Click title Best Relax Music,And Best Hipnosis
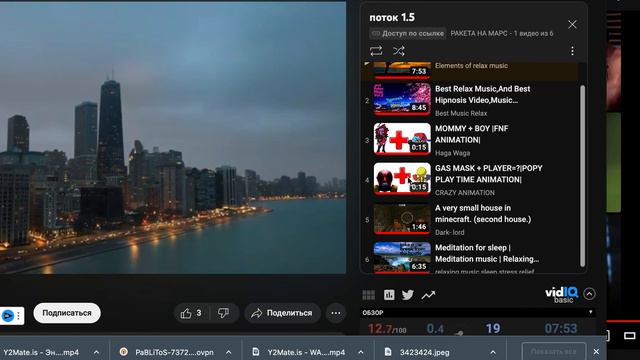Viewport: 640px width, 360px height. pos(482,94)
